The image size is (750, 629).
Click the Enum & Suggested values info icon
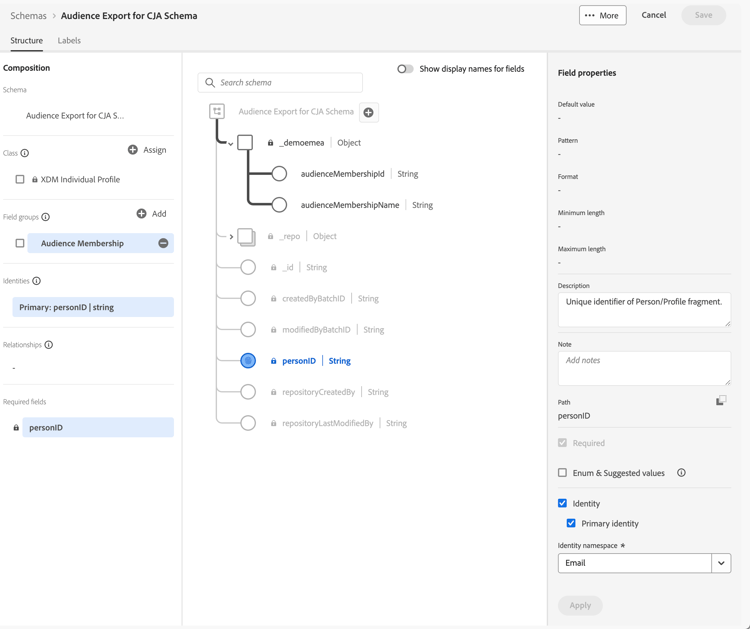coord(681,473)
